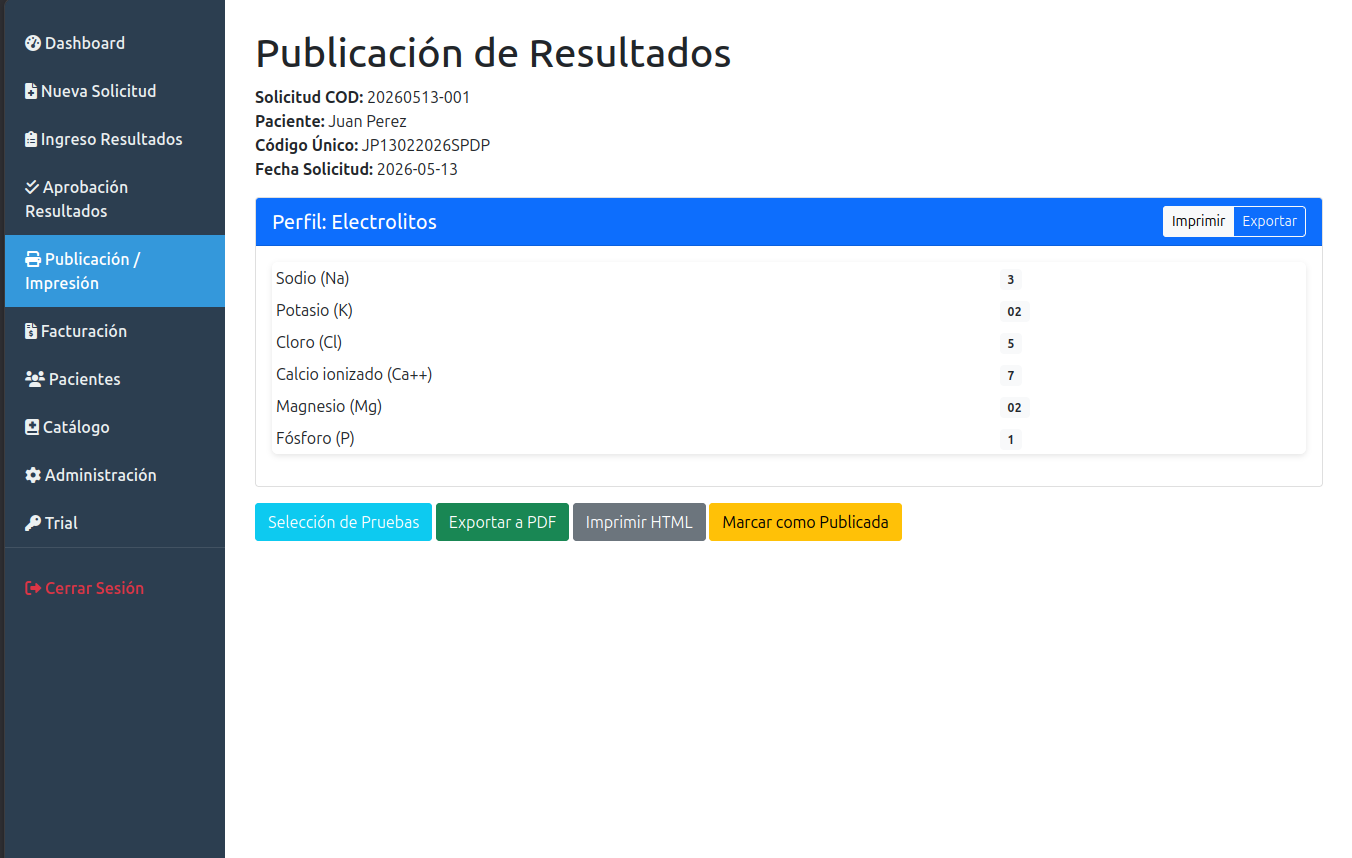Click the Dashboard gauge icon
Image resolution: width=1352 pixels, height=858 pixels.
pyautogui.click(x=33, y=43)
